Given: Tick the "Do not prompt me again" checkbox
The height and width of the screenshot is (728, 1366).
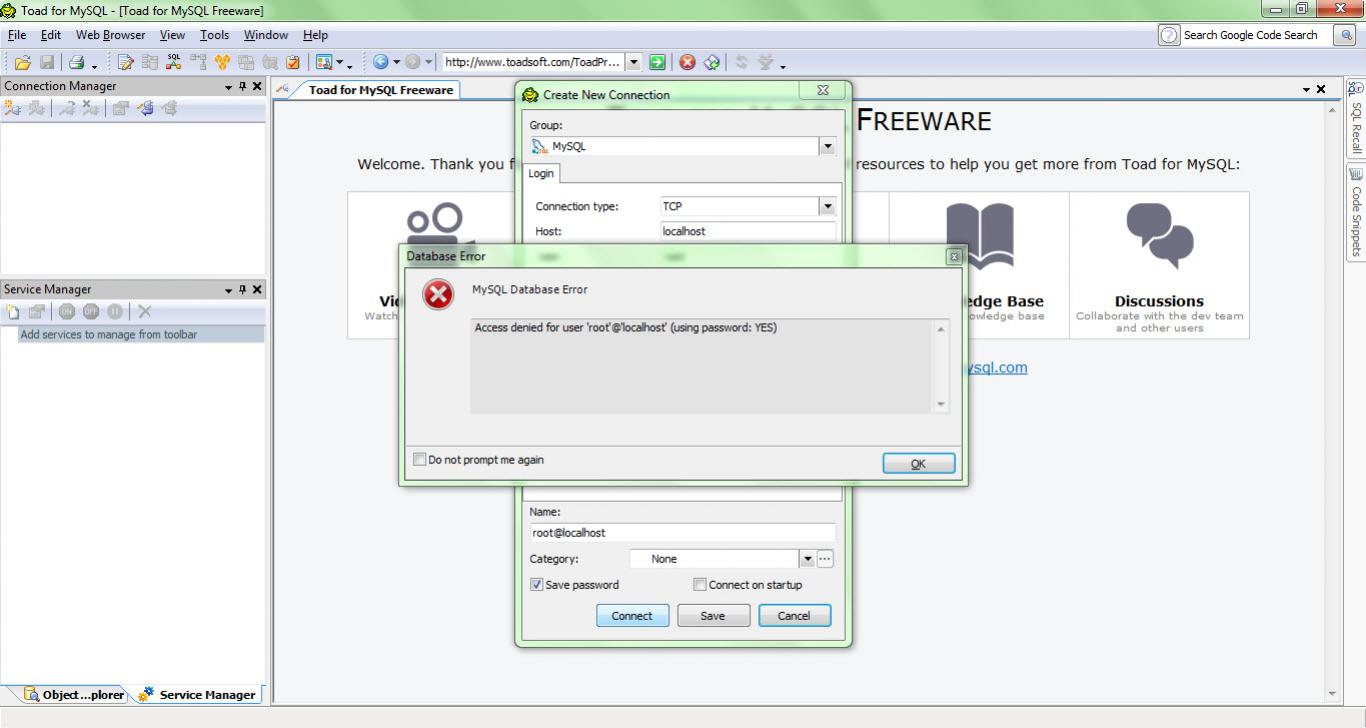Looking at the screenshot, I should [419, 460].
